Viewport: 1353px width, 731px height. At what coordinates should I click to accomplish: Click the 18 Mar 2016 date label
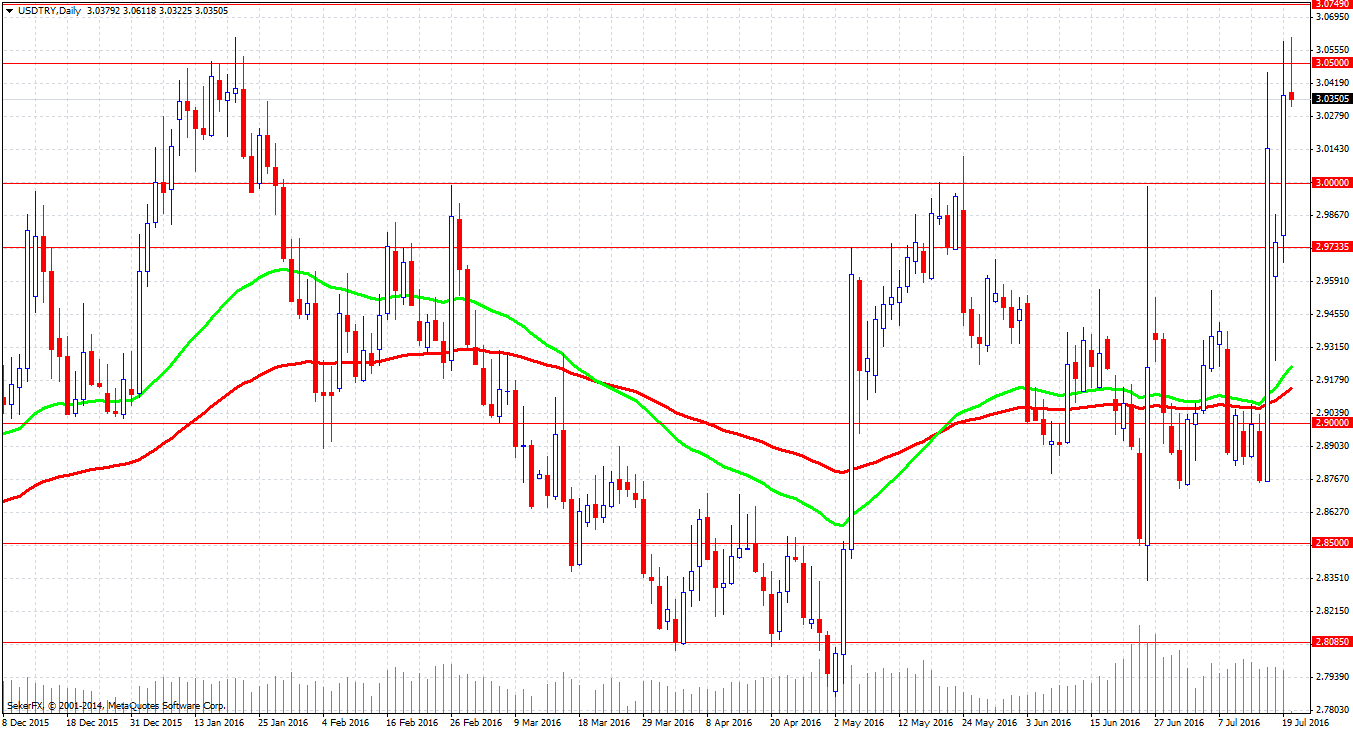pos(605,722)
